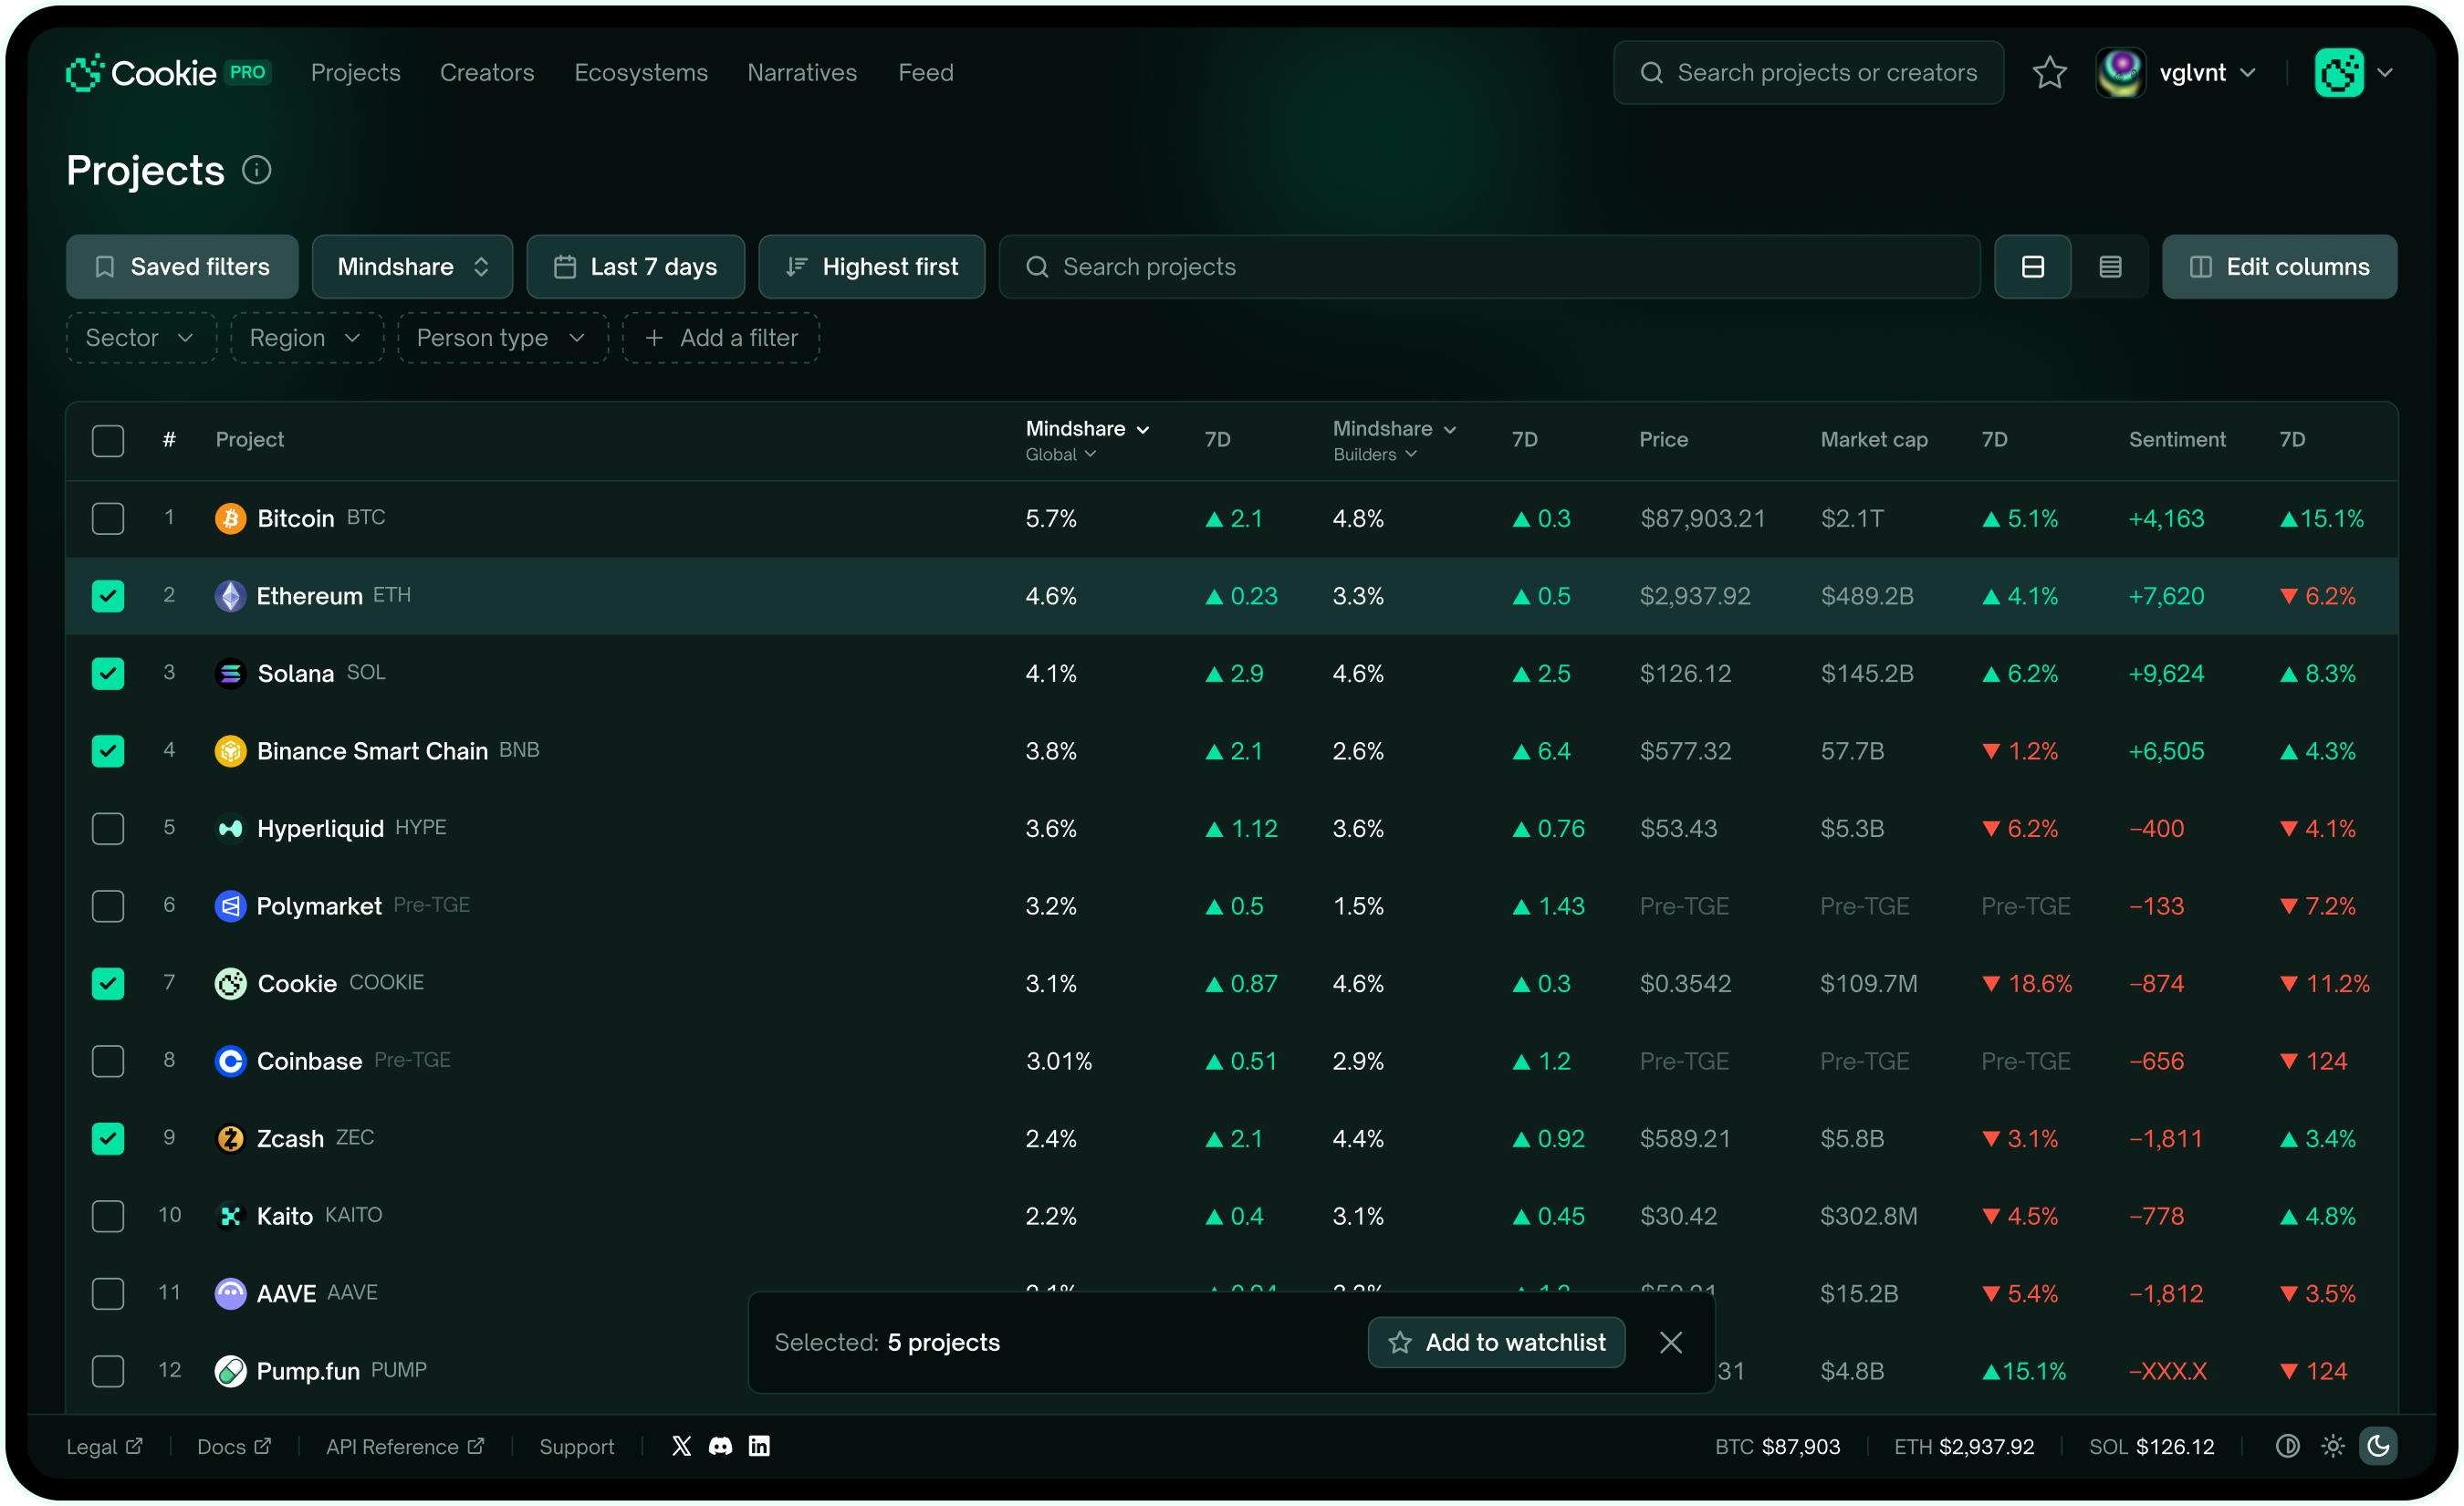This screenshot has height=1506, width=2464.
Task: Uncheck the Solana row checkbox
Action: 108,673
